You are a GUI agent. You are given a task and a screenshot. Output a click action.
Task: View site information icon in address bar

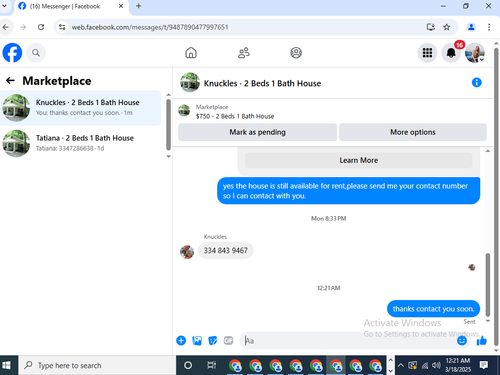tap(62, 27)
